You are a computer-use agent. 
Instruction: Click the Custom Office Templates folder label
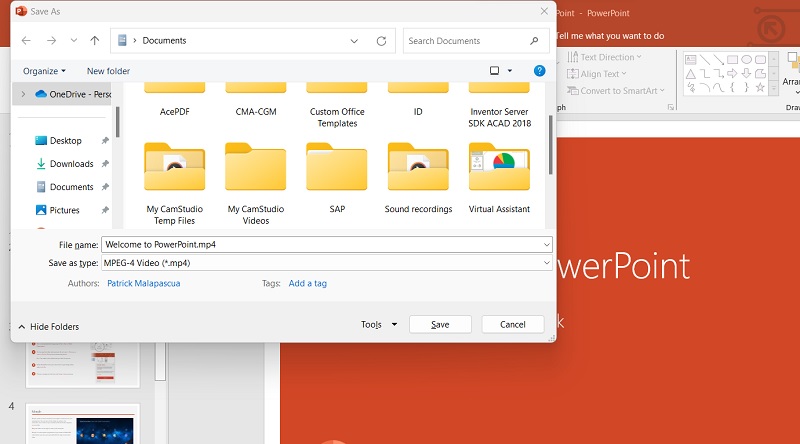click(337, 117)
